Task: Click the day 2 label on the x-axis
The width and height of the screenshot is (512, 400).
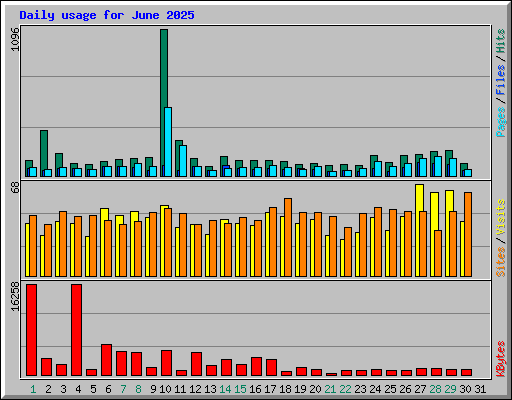Action: click(x=48, y=389)
